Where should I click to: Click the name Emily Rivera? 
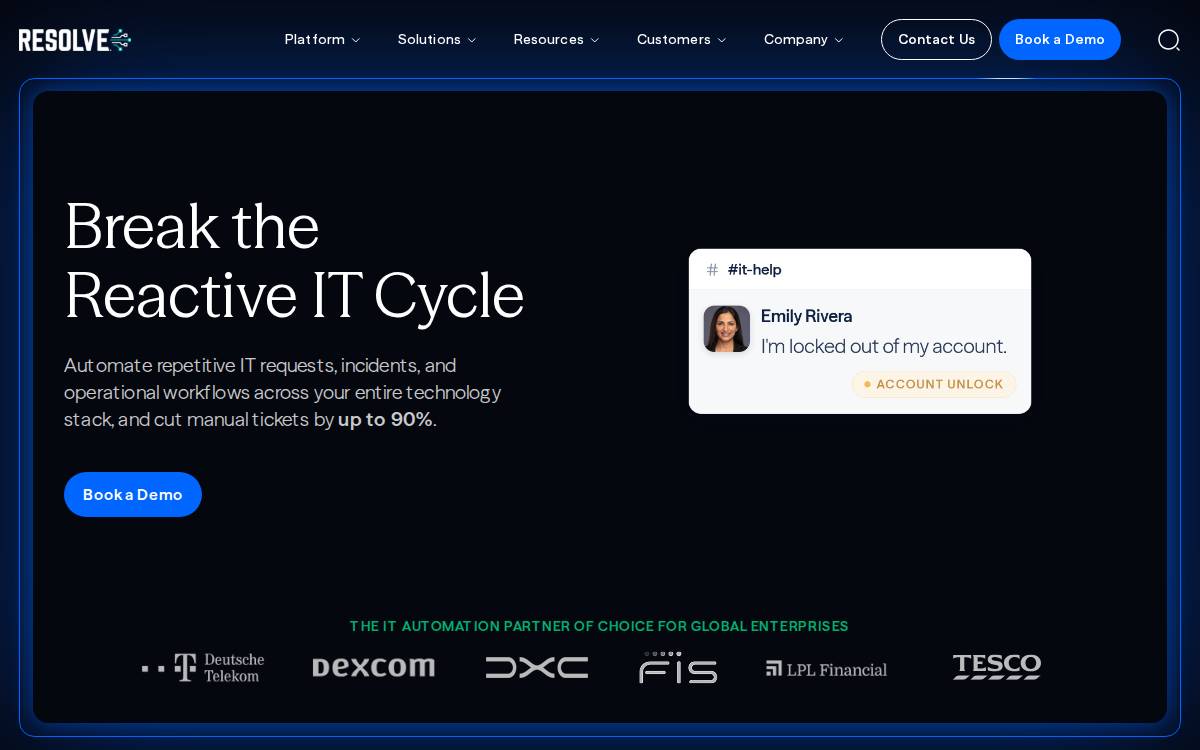pos(806,316)
